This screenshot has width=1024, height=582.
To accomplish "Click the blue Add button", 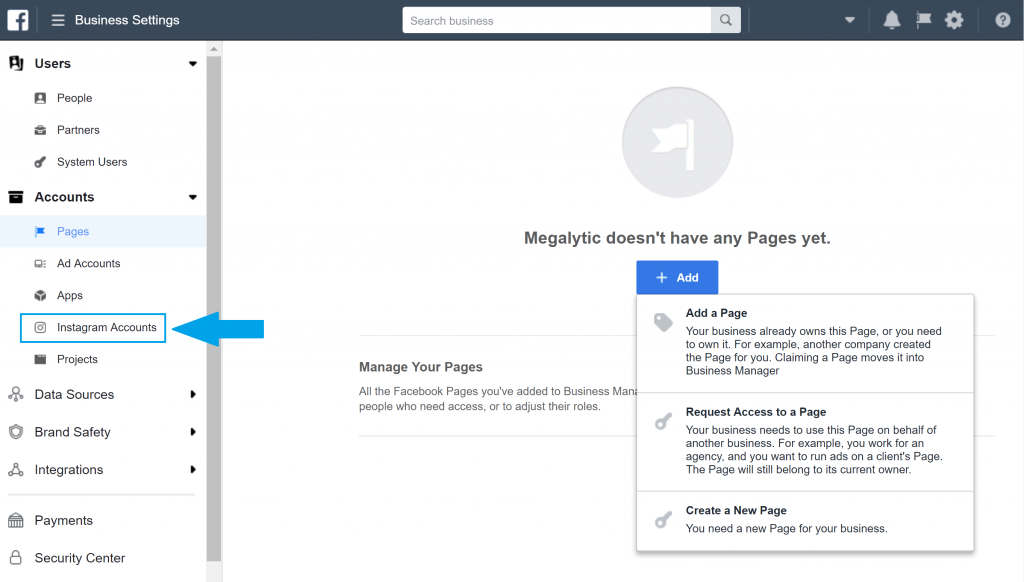I will (677, 278).
